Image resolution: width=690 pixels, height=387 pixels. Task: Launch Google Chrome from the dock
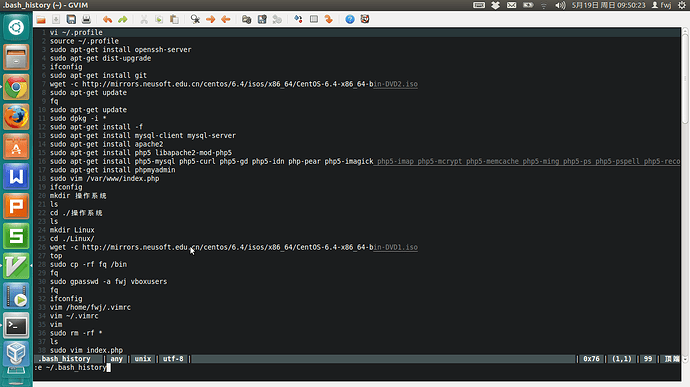(x=16, y=87)
